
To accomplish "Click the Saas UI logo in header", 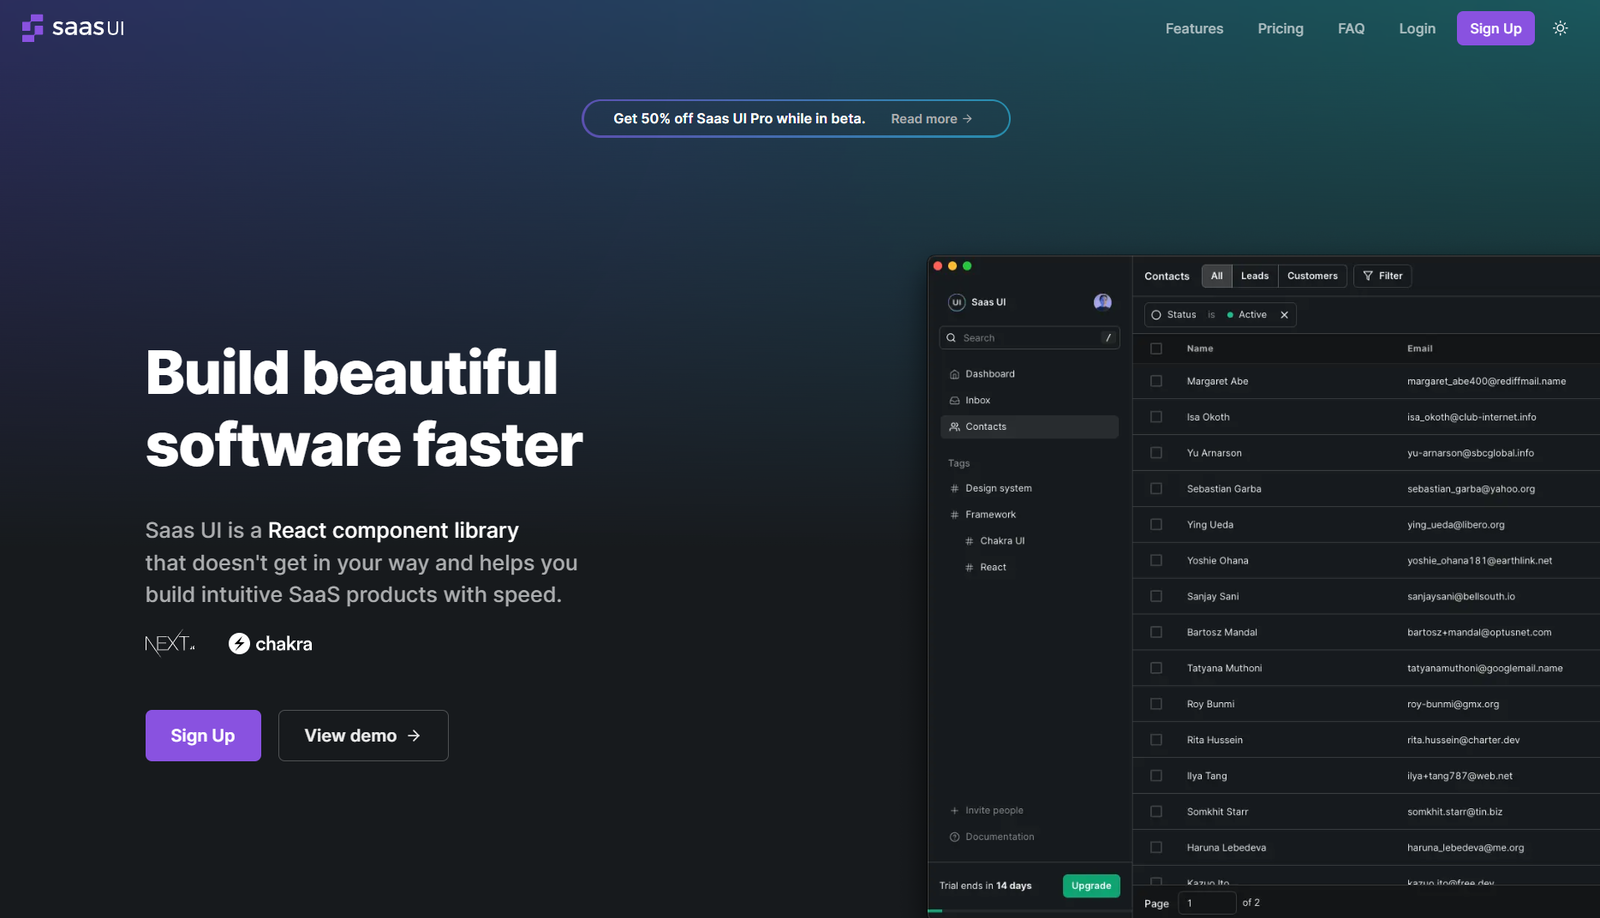I will [73, 28].
